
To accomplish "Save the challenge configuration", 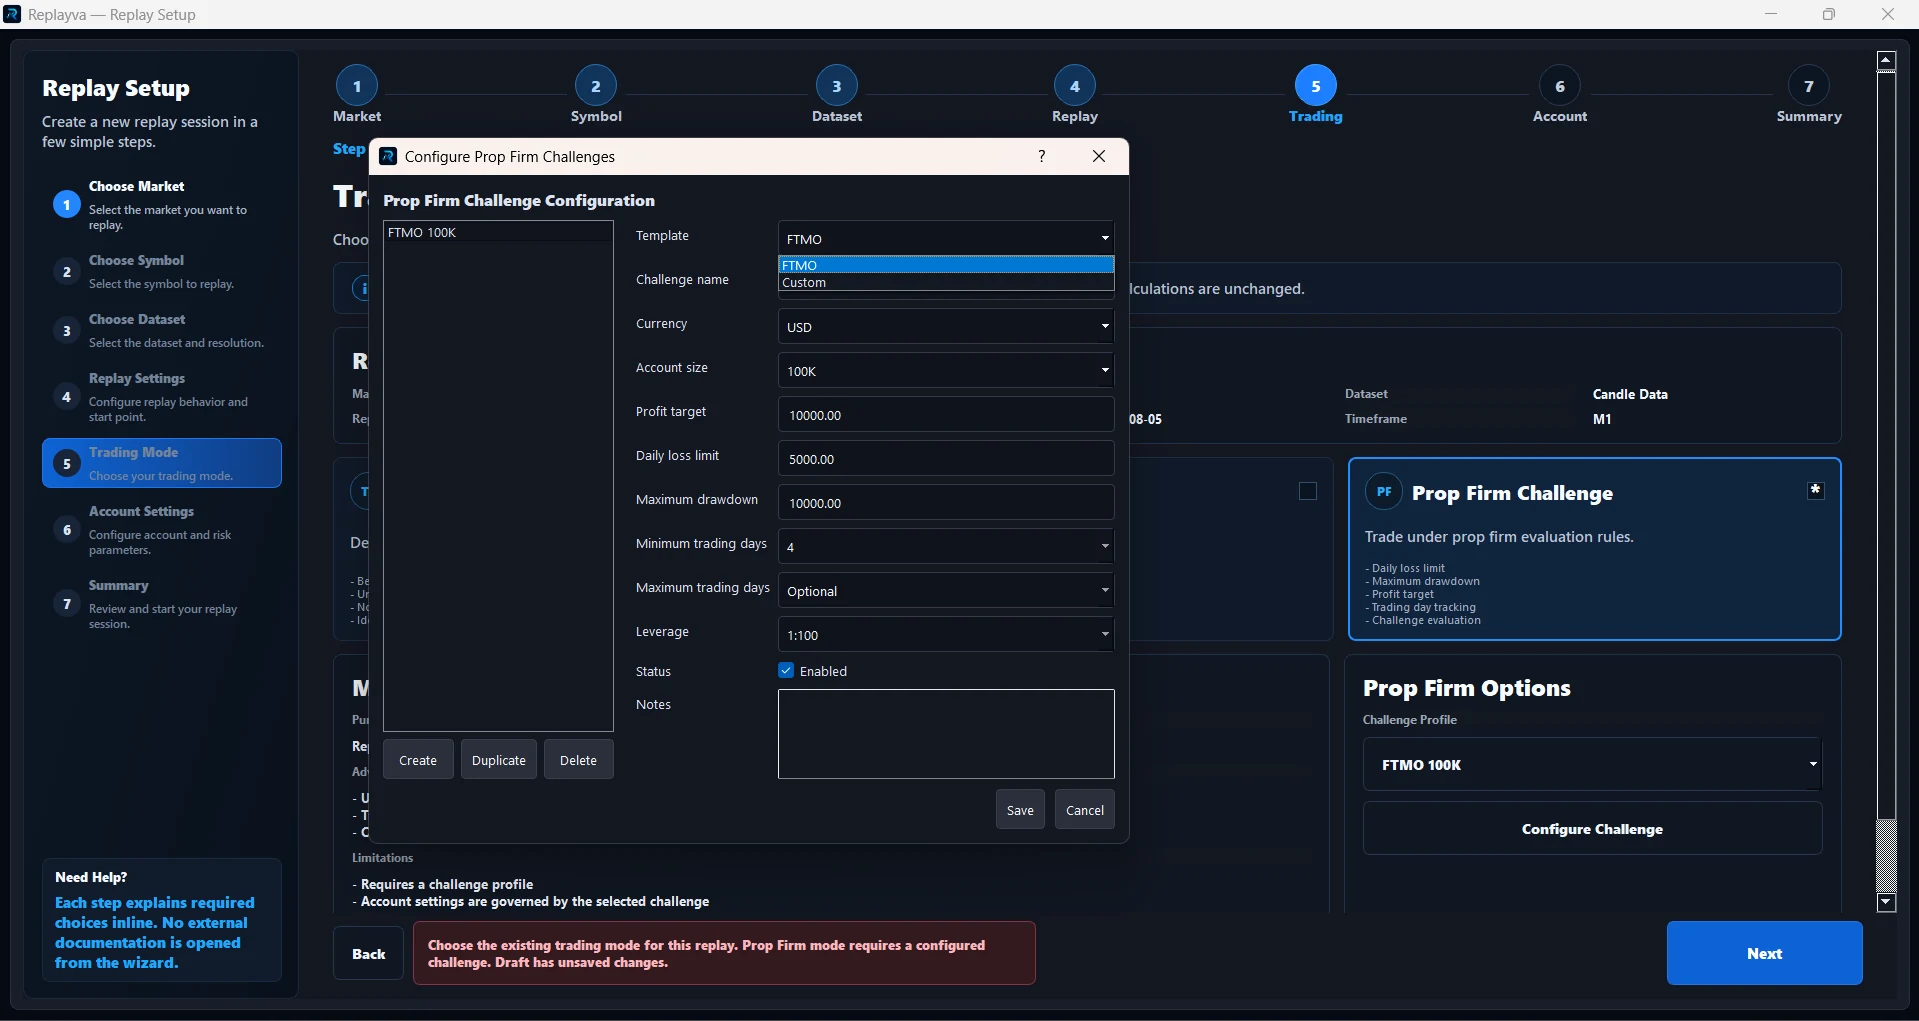I will [1020, 810].
